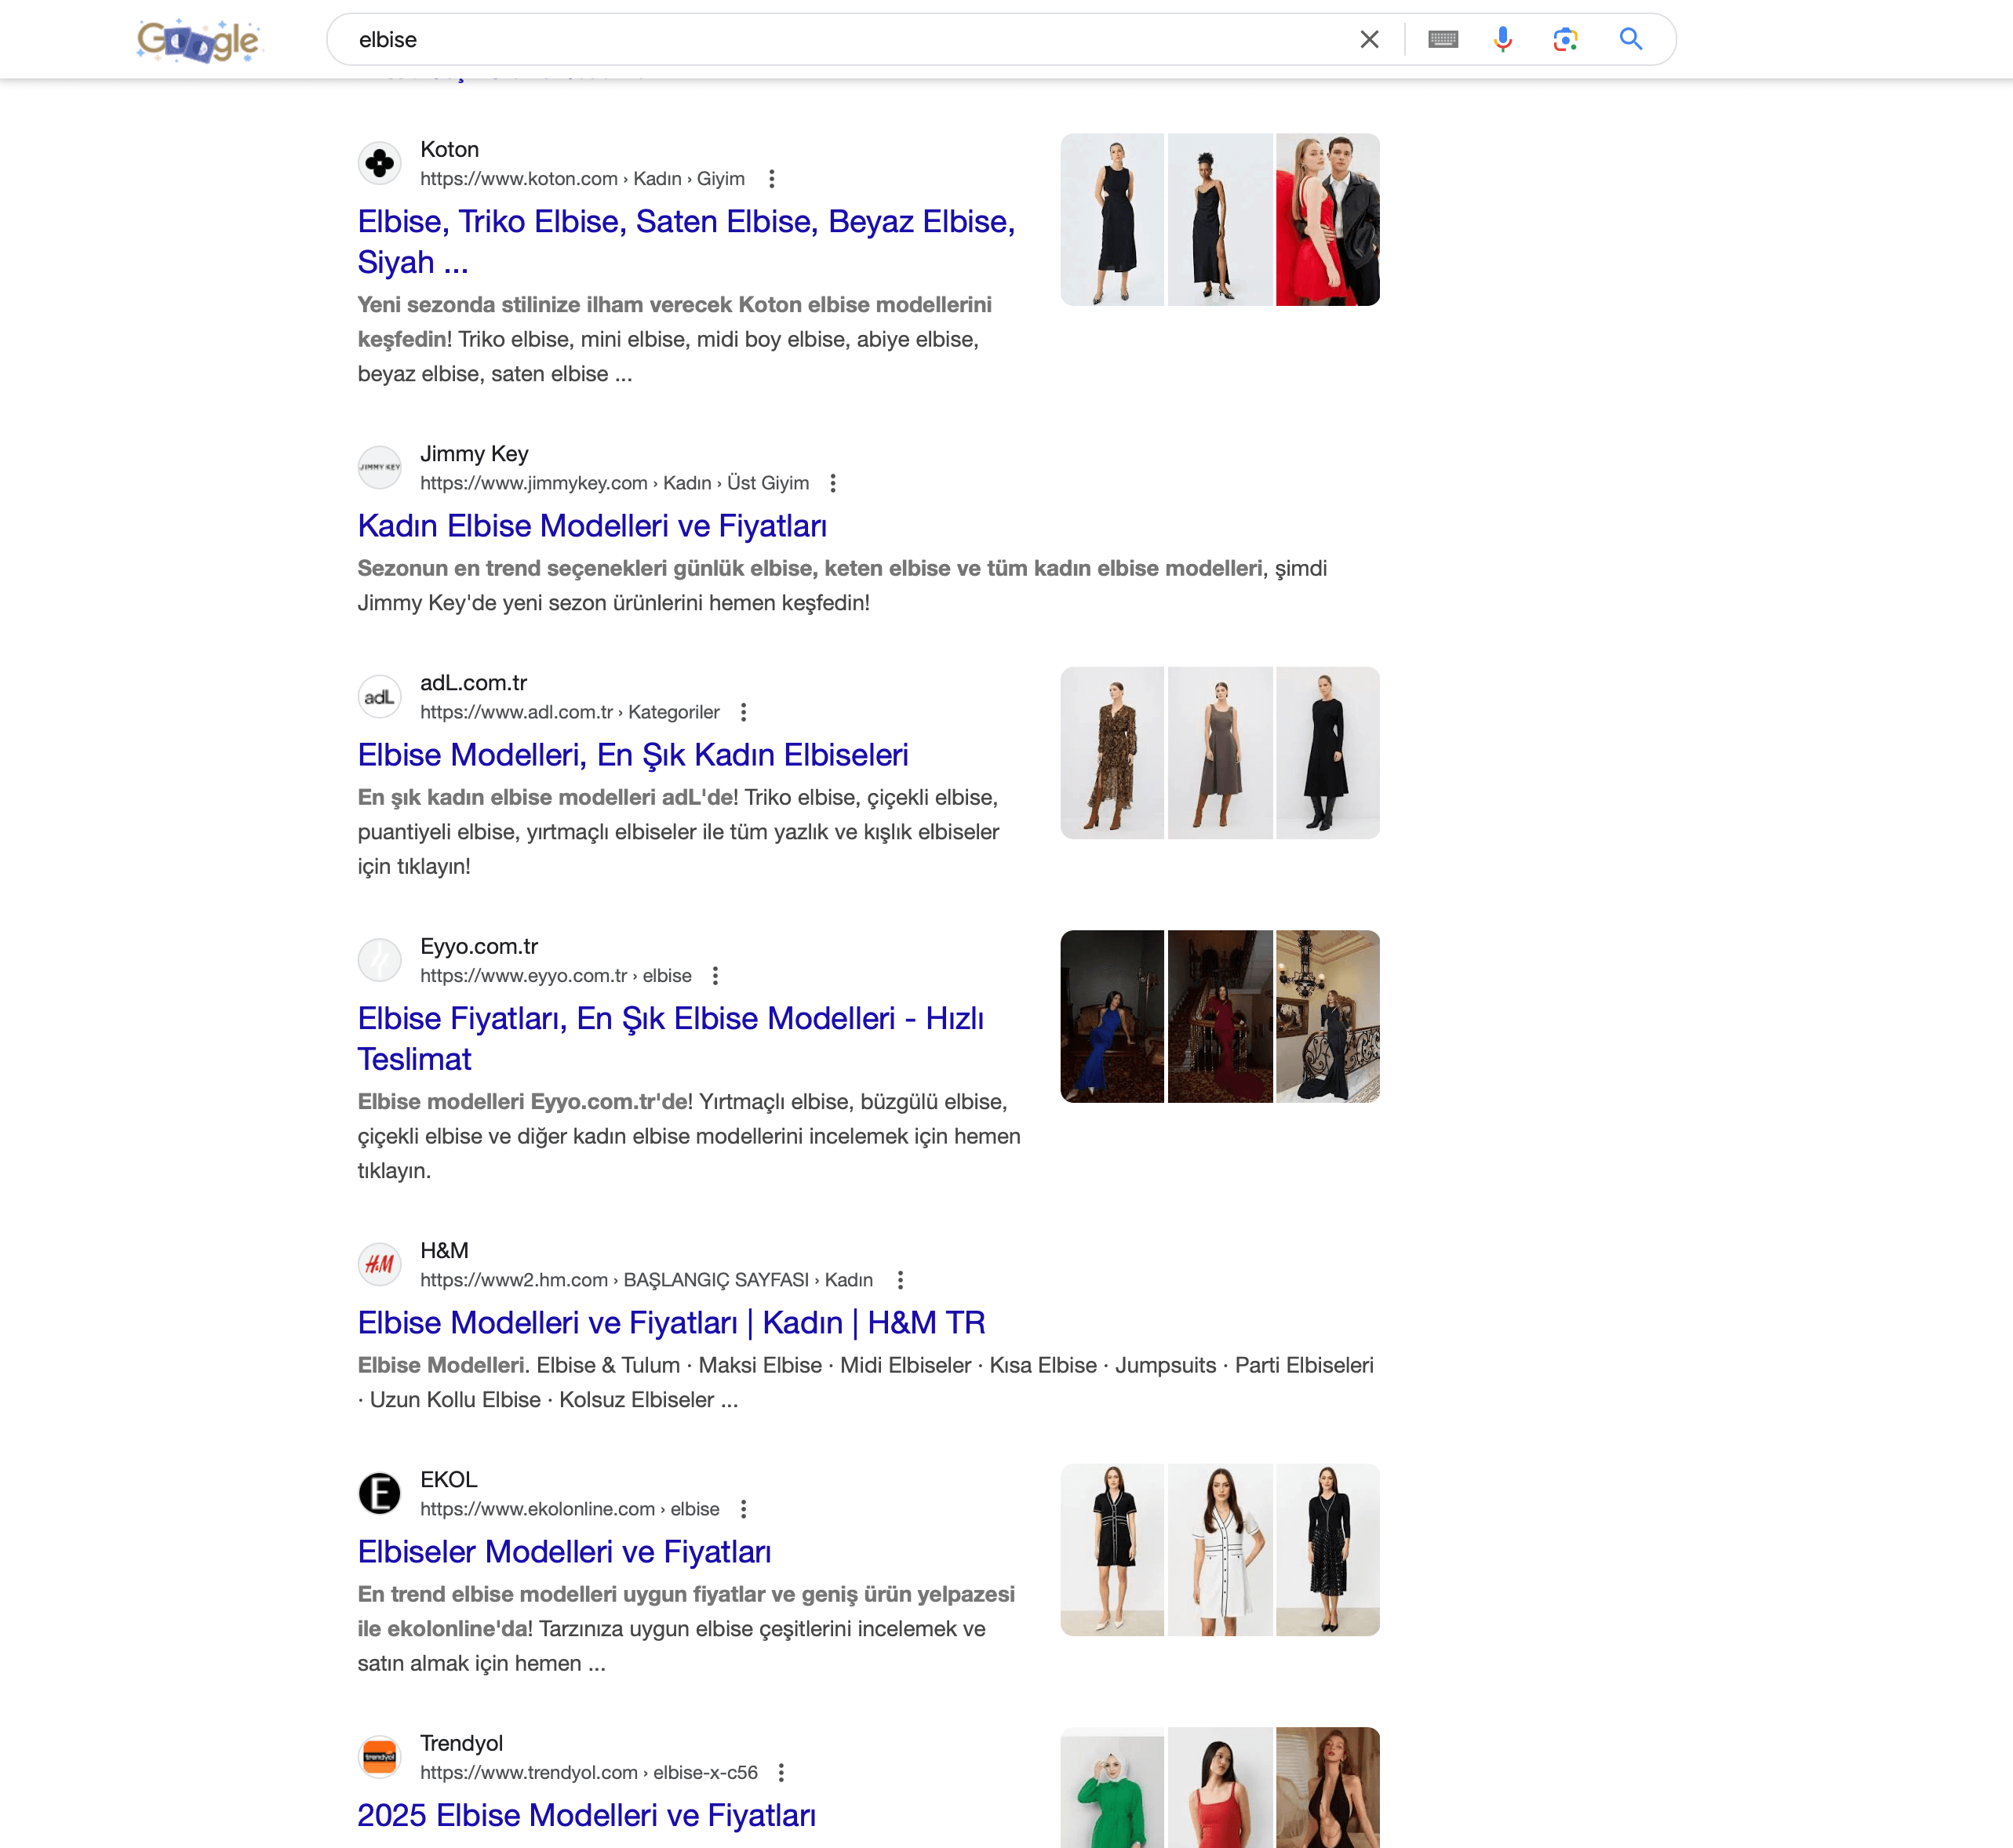Click the www.adl.com.tr Kategoriler breadcrumb
The height and width of the screenshot is (1848, 2013).
[569, 712]
